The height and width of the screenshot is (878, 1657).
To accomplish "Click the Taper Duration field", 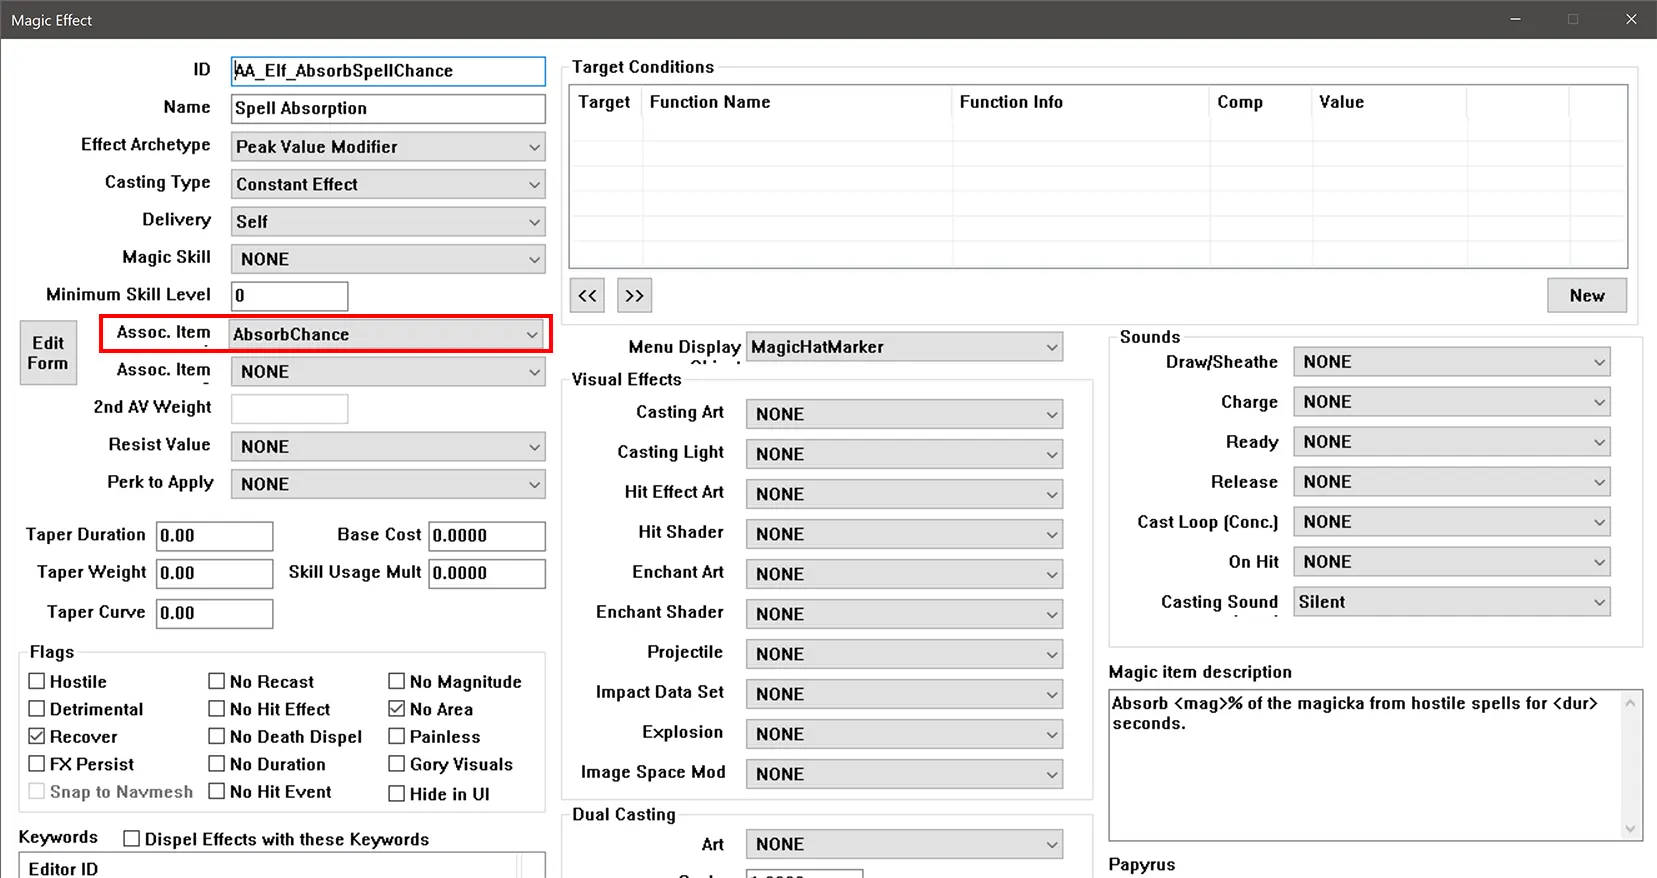I will click(214, 536).
